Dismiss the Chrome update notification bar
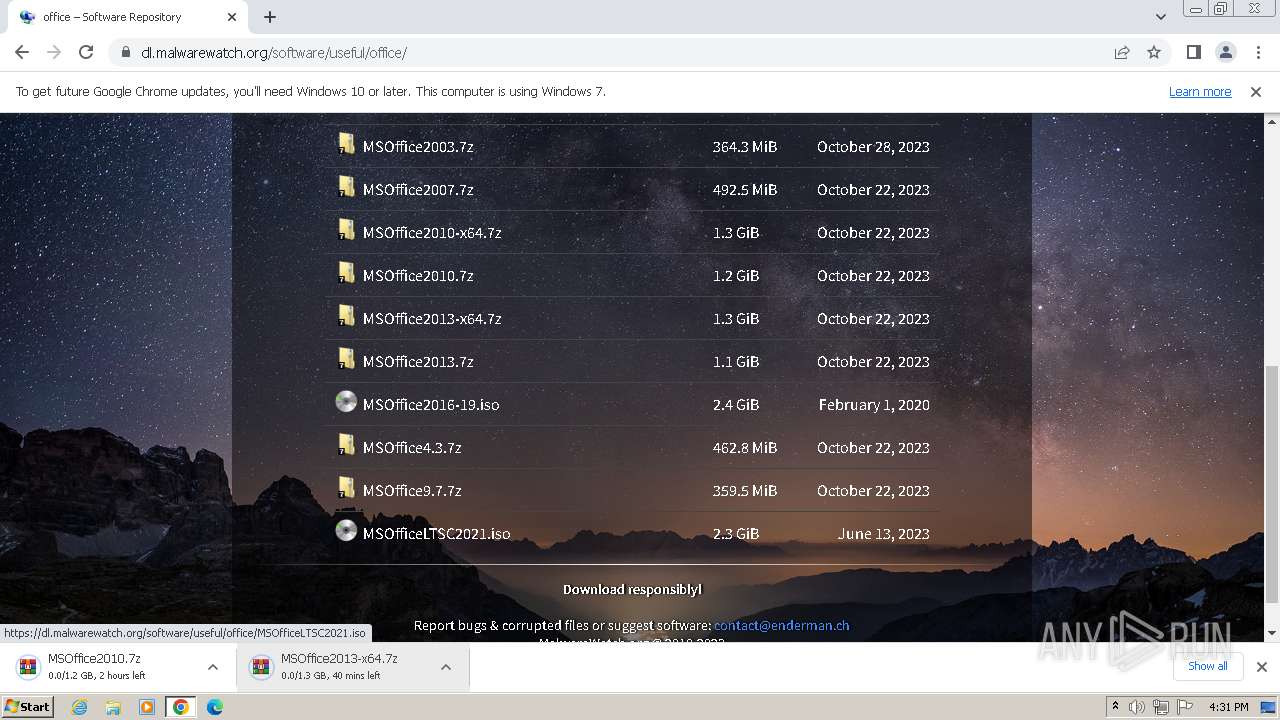This screenshot has height=720, width=1280. (x=1256, y=91)
